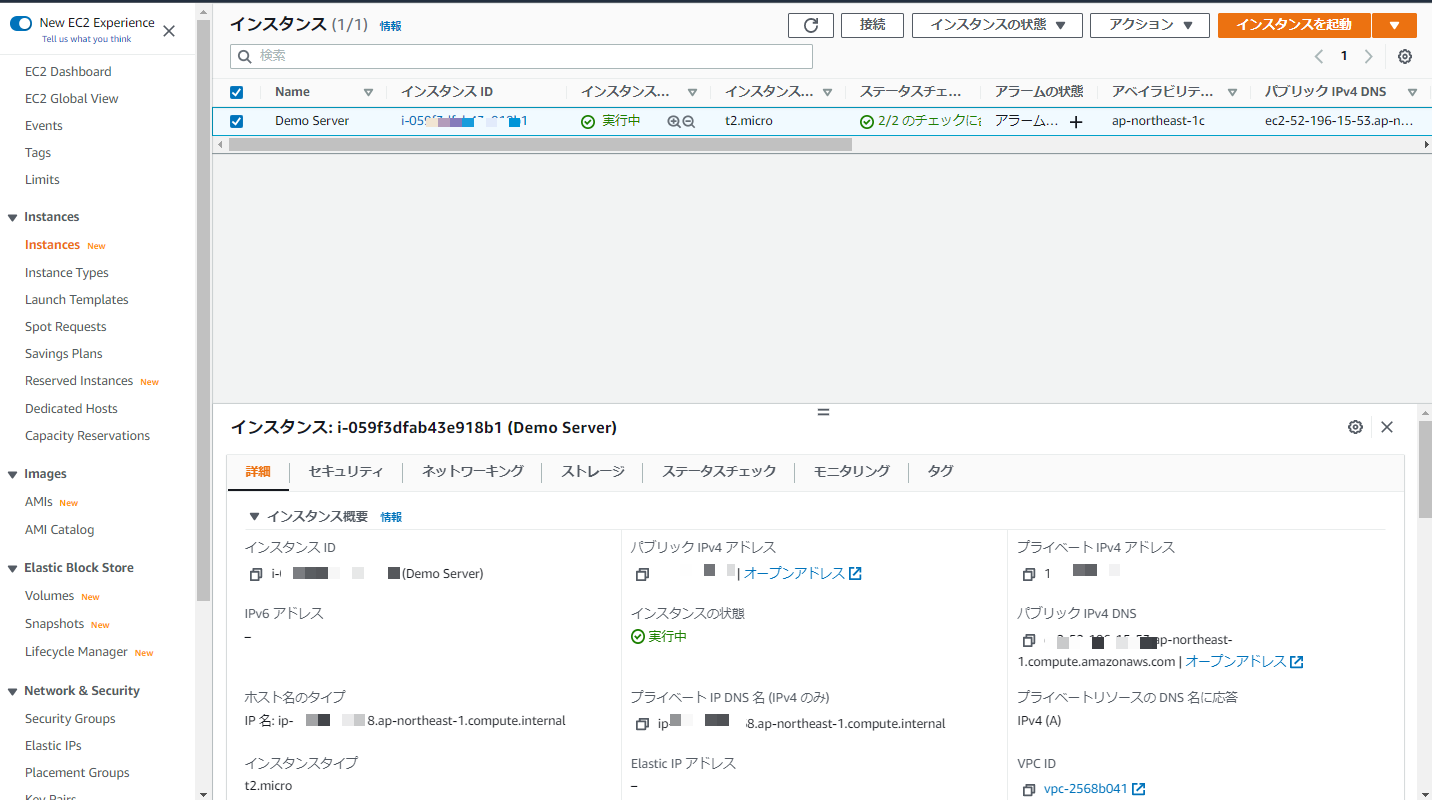Viewport: 1432px width, 800px height.
Task: Refresh the instance list
Action: coord(810,25)
